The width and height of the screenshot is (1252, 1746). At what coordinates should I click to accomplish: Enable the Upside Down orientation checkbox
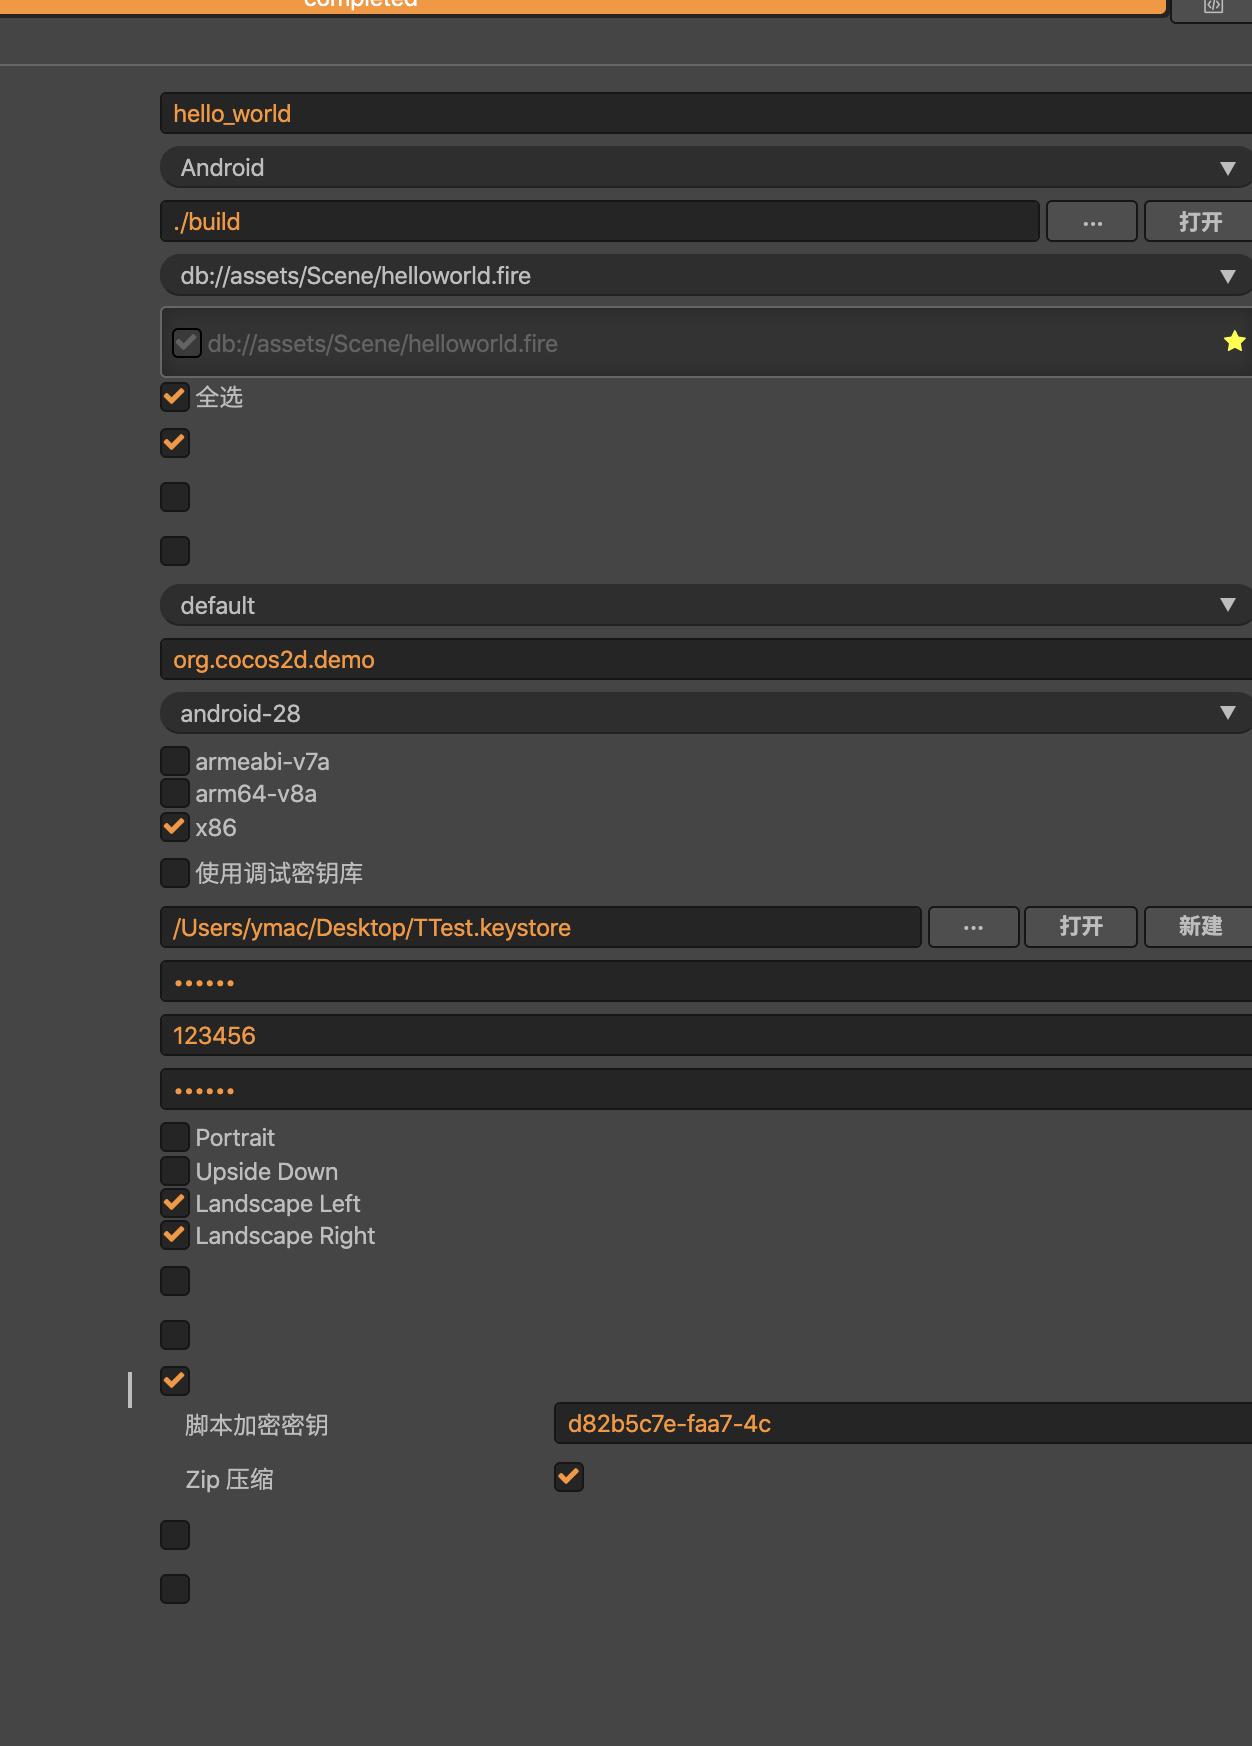175,1171
